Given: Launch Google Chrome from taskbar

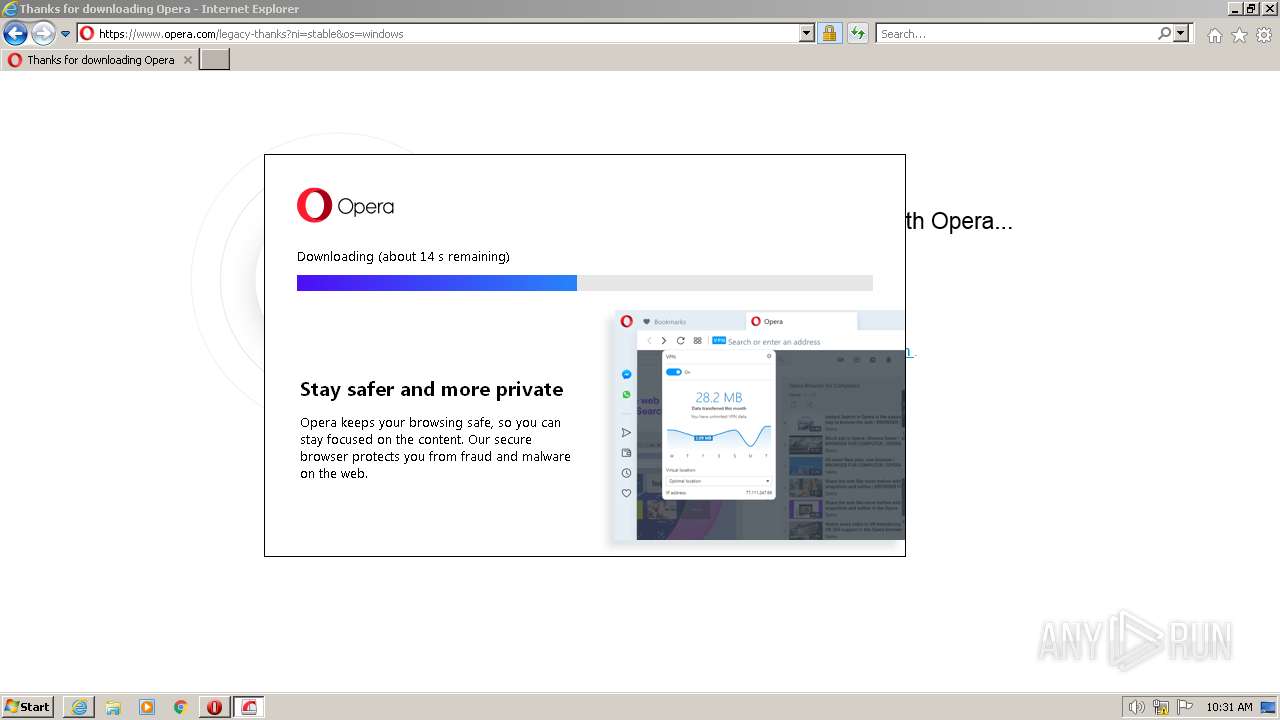Looking at the screenshot, I should click(x=181, y=707).
